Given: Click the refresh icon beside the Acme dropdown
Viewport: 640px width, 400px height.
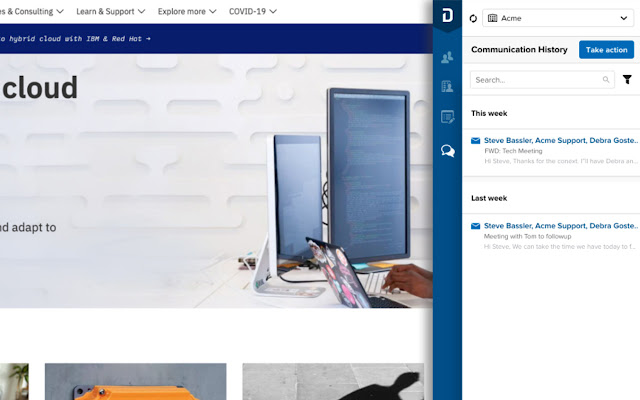Looking at the screenshot, I should click(473, 18).
